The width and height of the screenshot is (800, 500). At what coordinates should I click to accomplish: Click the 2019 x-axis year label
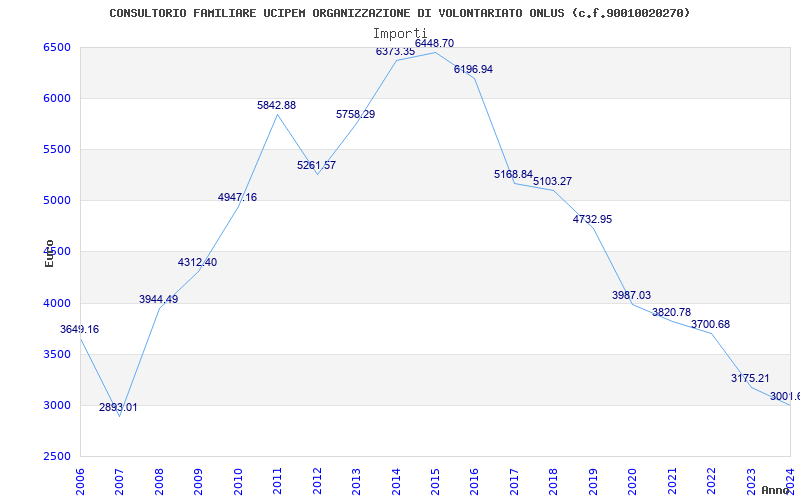tap(593, 481)
